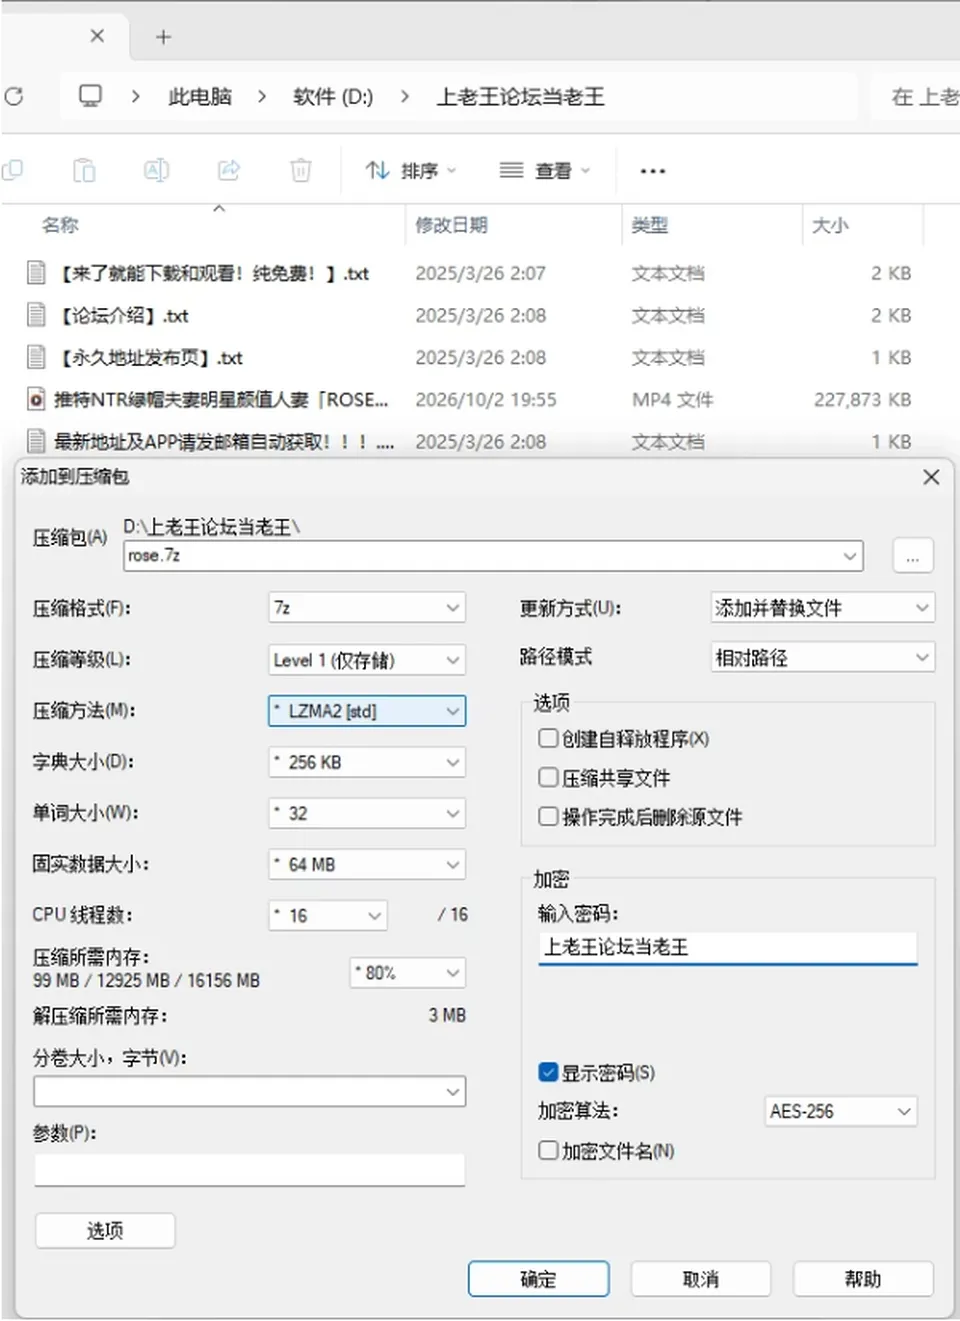Open the memory usage 80% dropdown

tap(408, 972)
